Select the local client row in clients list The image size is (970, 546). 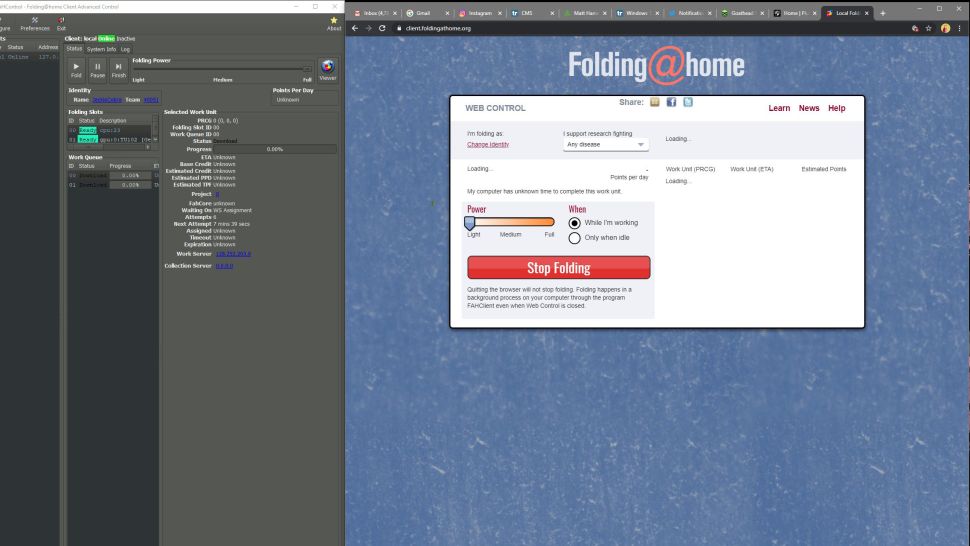pyautogui.click(x=30, y=57)
